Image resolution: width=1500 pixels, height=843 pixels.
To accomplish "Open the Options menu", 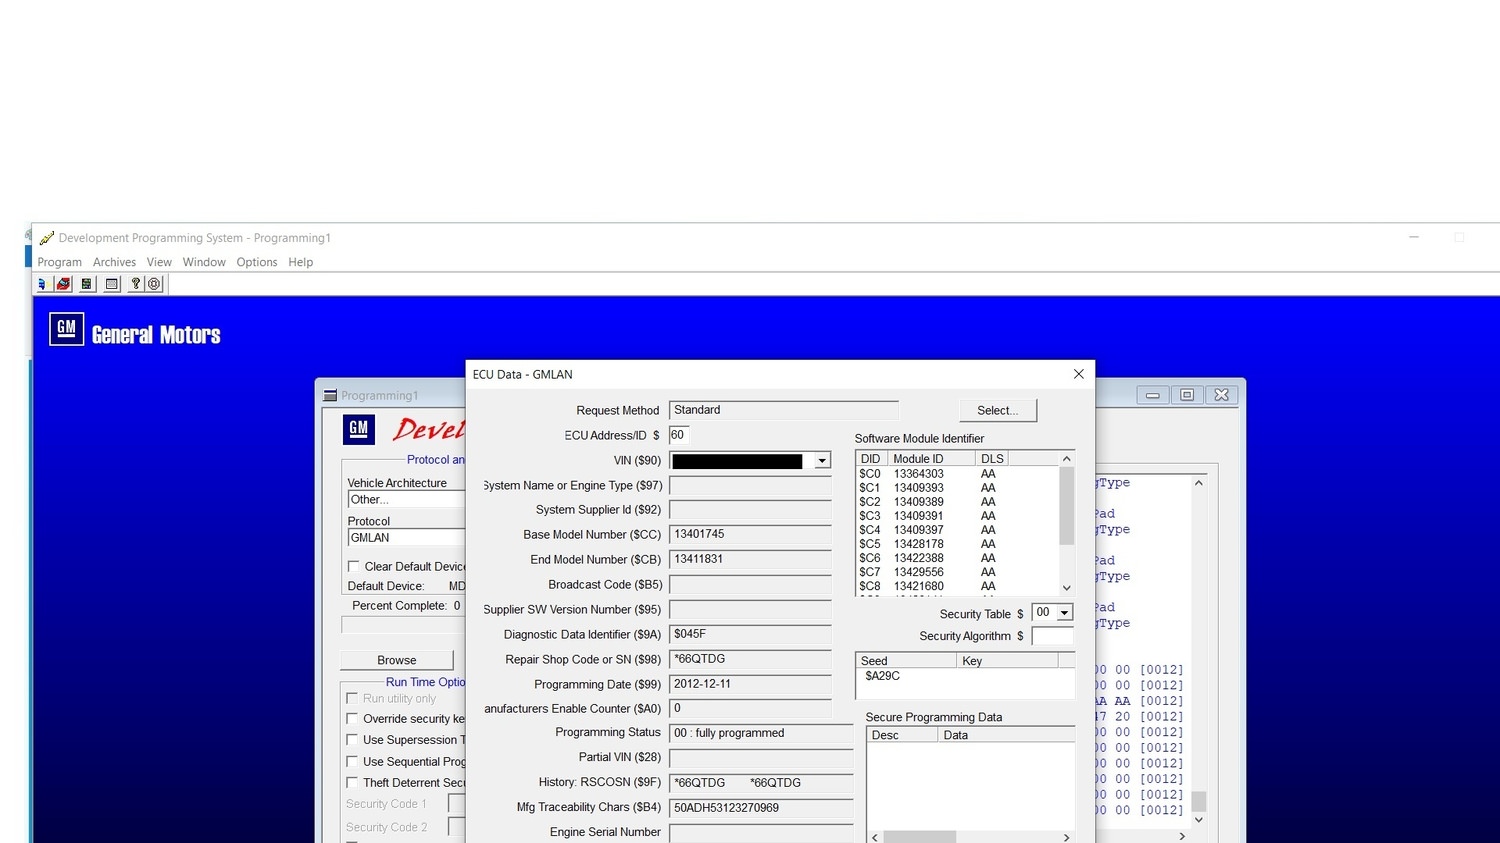I will click(257, 262).
